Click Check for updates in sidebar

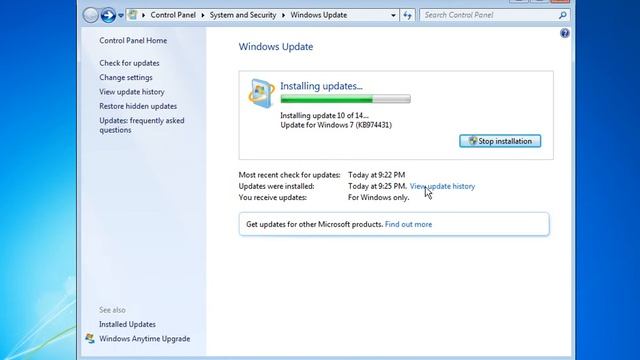(129, 63)
